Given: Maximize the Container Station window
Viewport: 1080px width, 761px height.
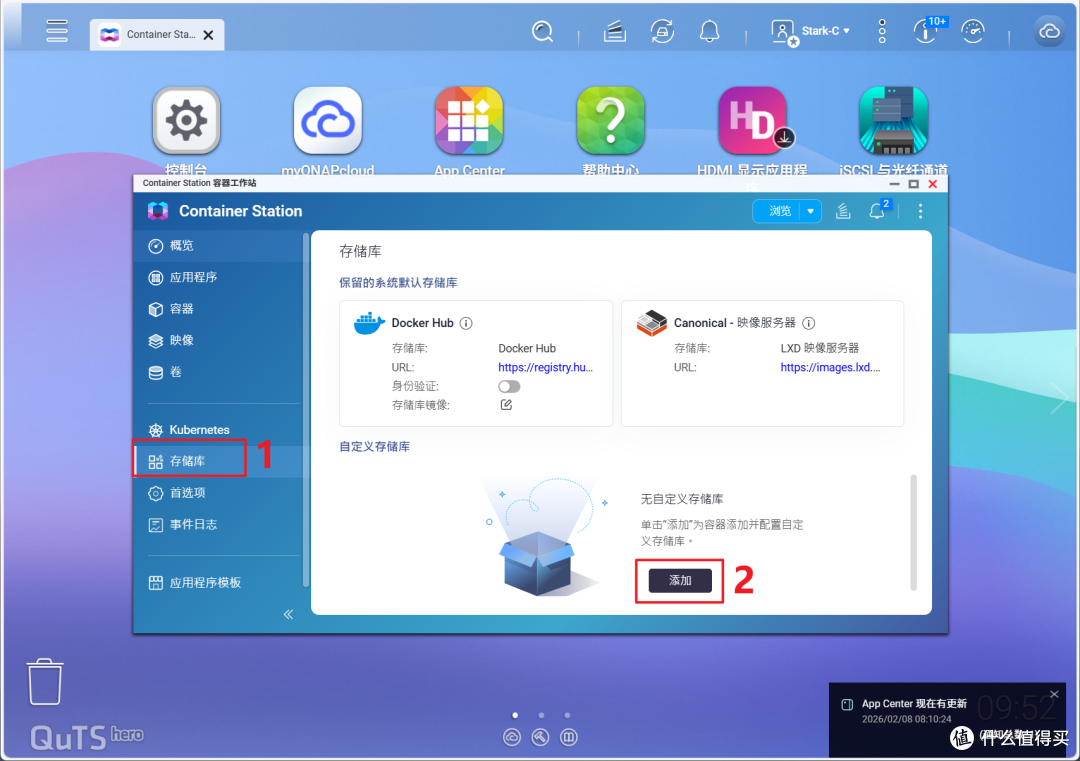Looking at the screenshot, I should click(913, 184).
